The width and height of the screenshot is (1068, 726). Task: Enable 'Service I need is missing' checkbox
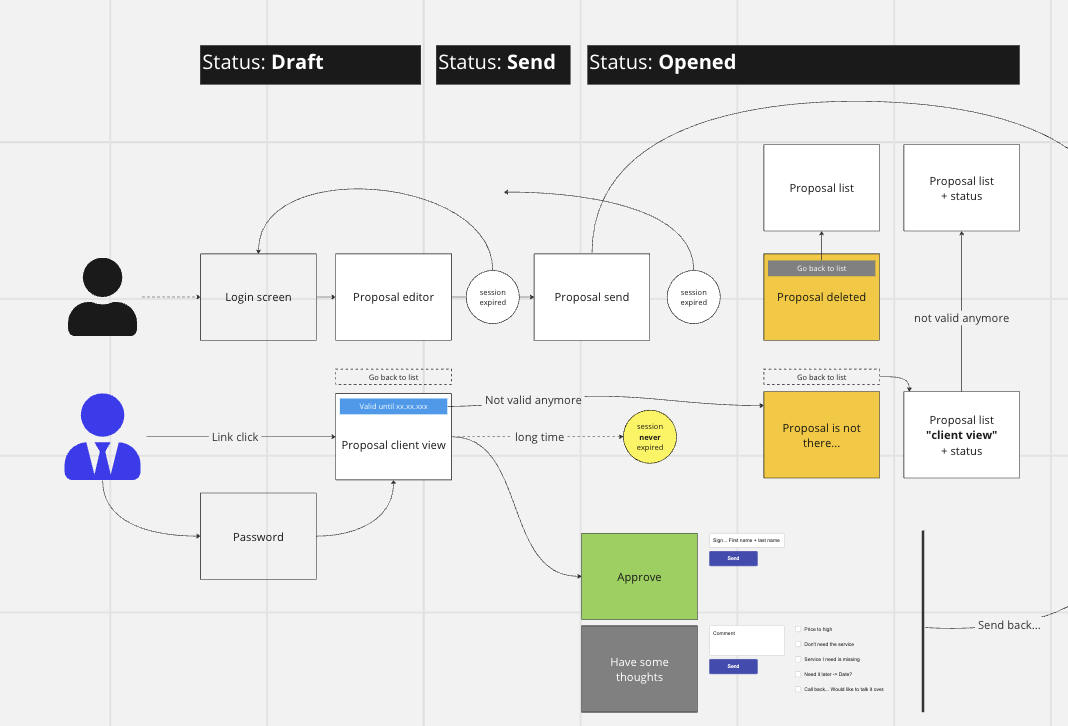tap(797, 660)
